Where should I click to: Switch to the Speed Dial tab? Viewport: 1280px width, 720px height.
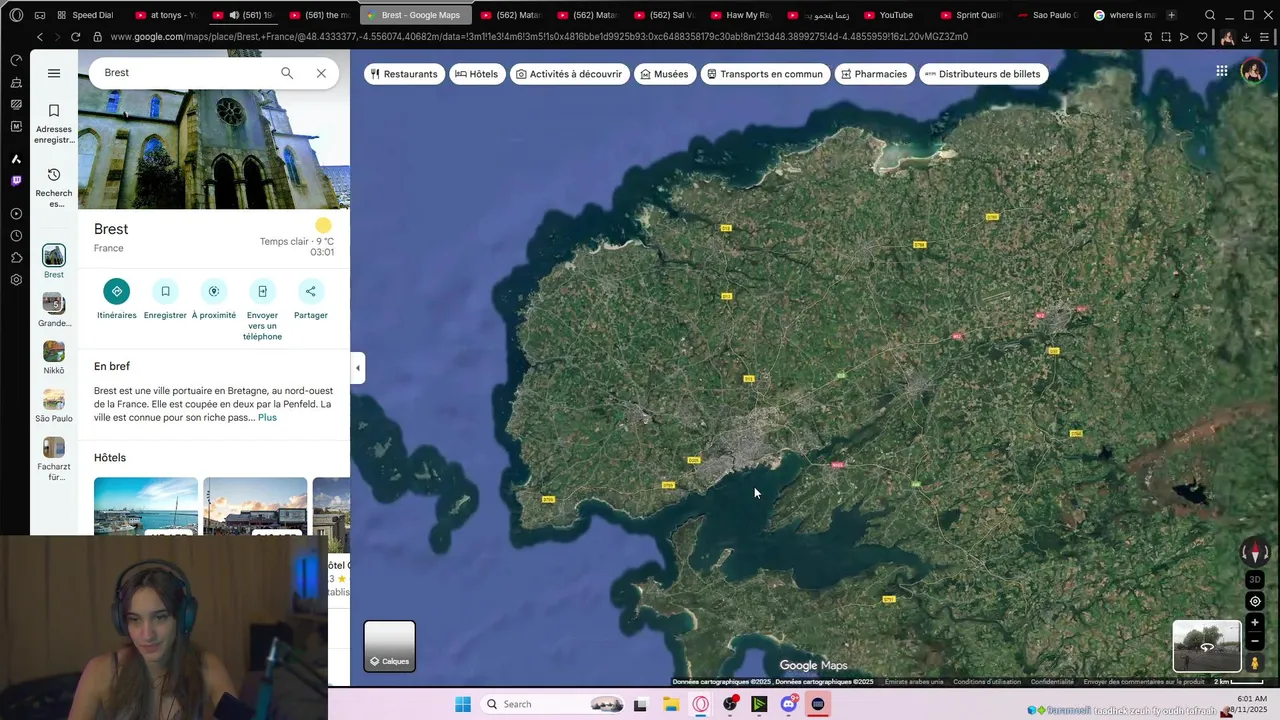84,15
